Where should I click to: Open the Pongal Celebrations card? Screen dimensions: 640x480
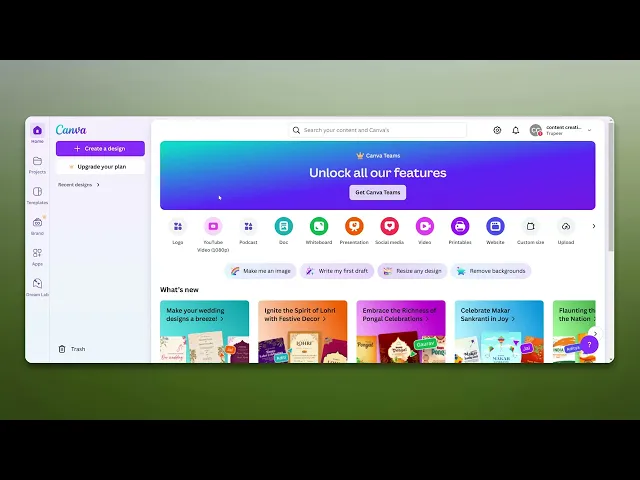tap(401, 331)
